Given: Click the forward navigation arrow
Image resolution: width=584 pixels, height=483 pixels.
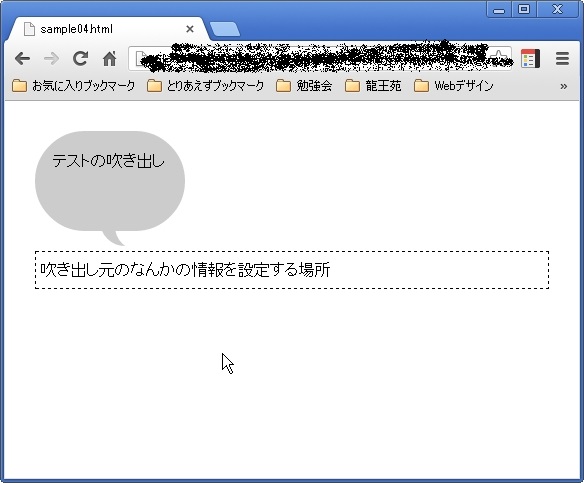Looking at the screenshot, I should 51,59.
